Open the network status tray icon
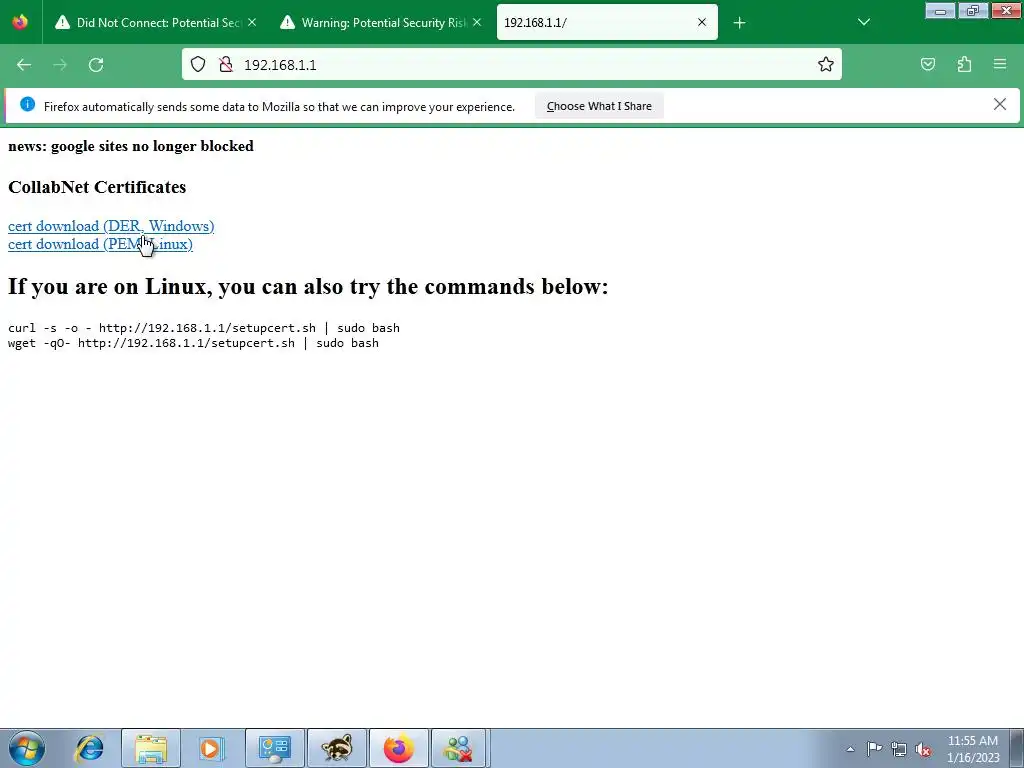This screenshot has width=1024, height=768. pos(899,749)
